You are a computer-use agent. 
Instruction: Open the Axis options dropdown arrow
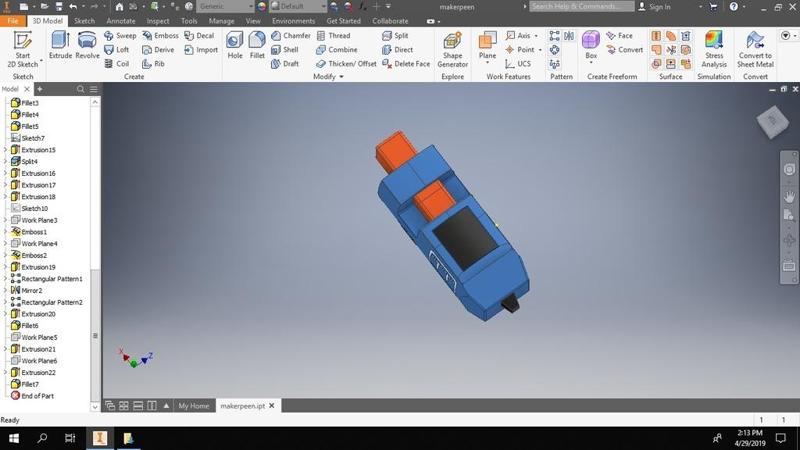pyautogui.click(x=536, y=36)
